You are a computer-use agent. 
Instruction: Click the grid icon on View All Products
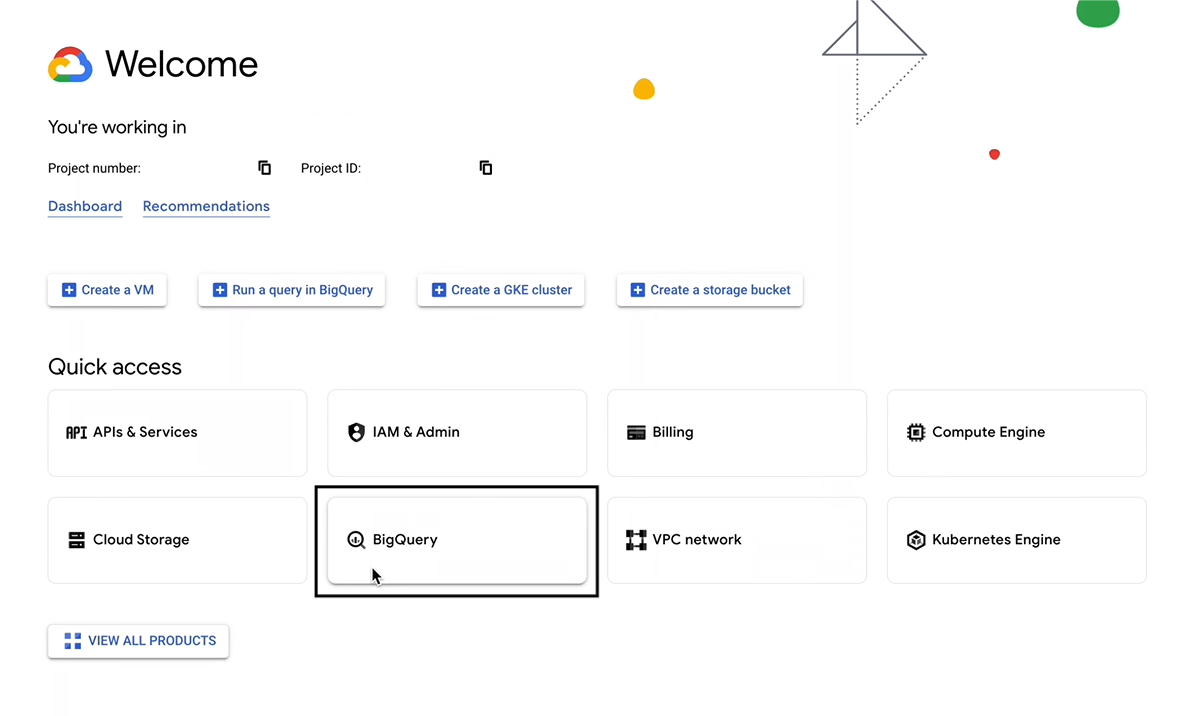[x=72, y=641]
